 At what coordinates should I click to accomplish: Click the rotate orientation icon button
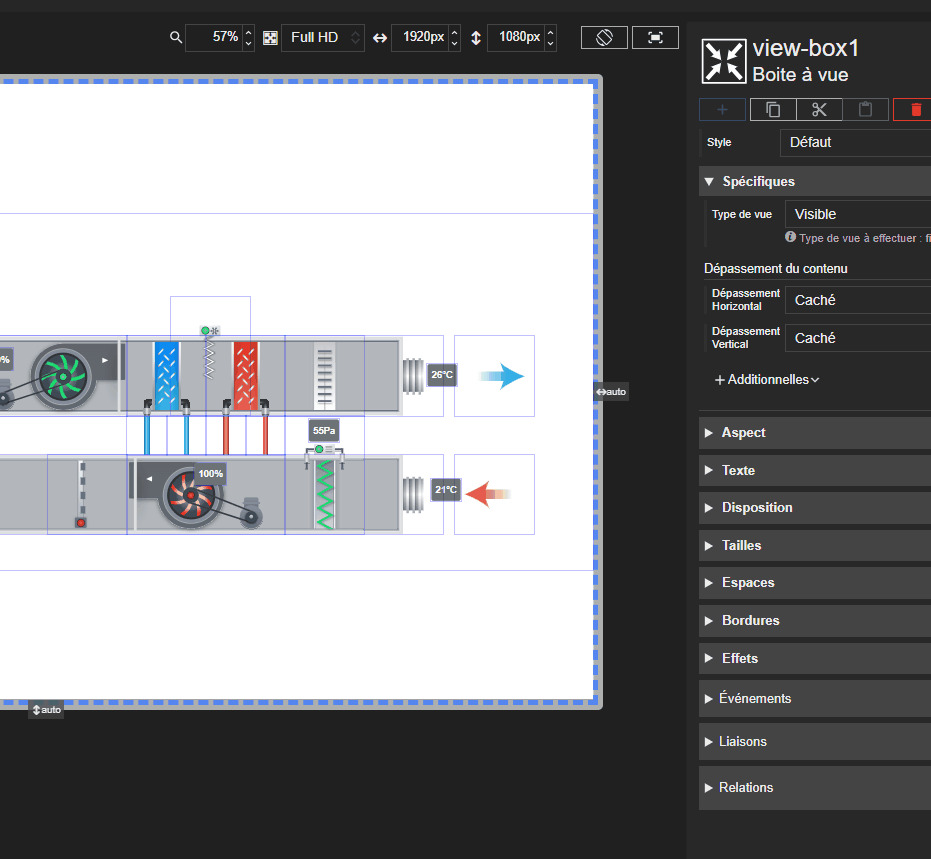604,37
